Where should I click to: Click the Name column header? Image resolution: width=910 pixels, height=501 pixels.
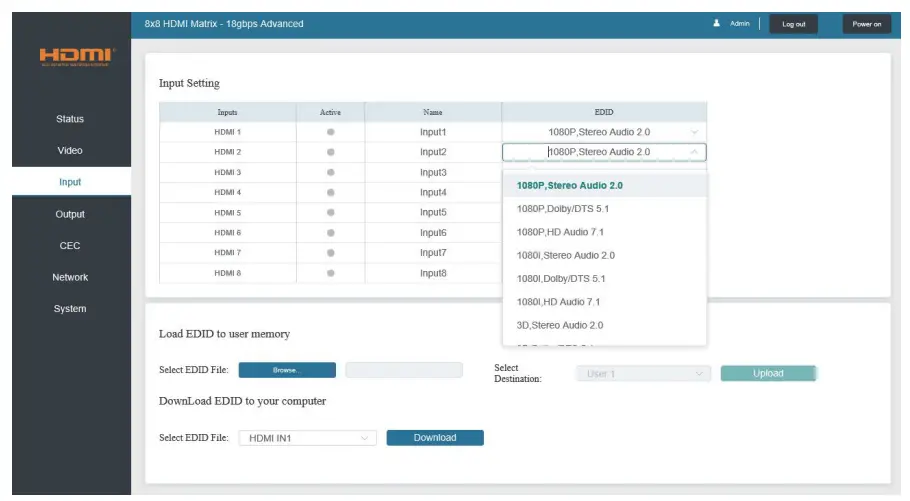[x=433, y=112]
